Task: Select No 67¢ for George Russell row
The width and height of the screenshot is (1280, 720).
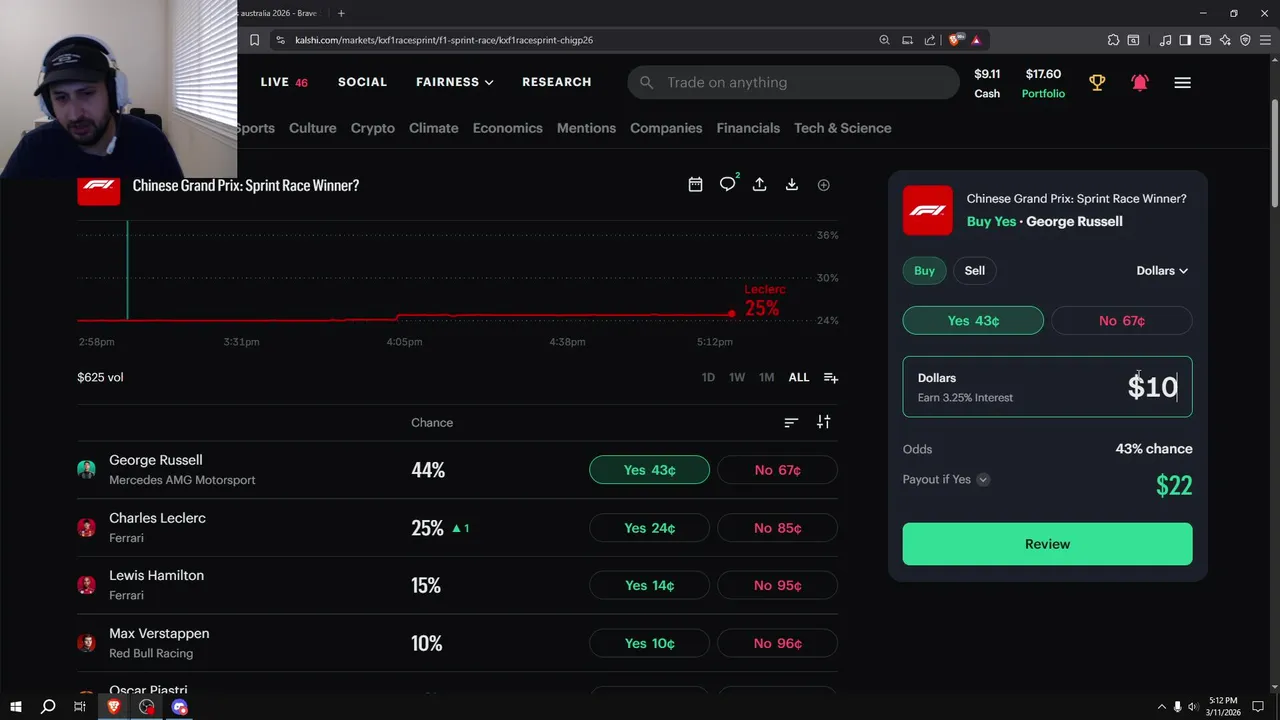Action: [x=777, y=470]
